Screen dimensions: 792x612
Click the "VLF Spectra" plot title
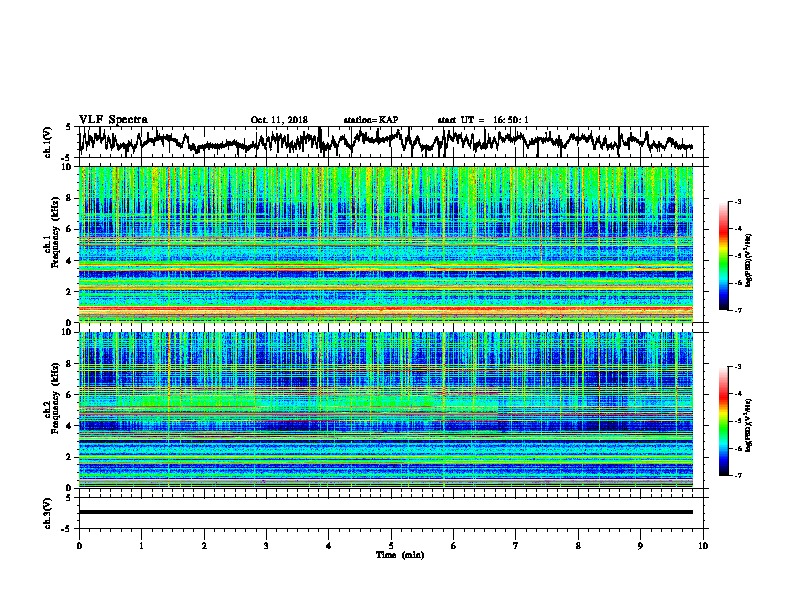[x=113, y=120]
